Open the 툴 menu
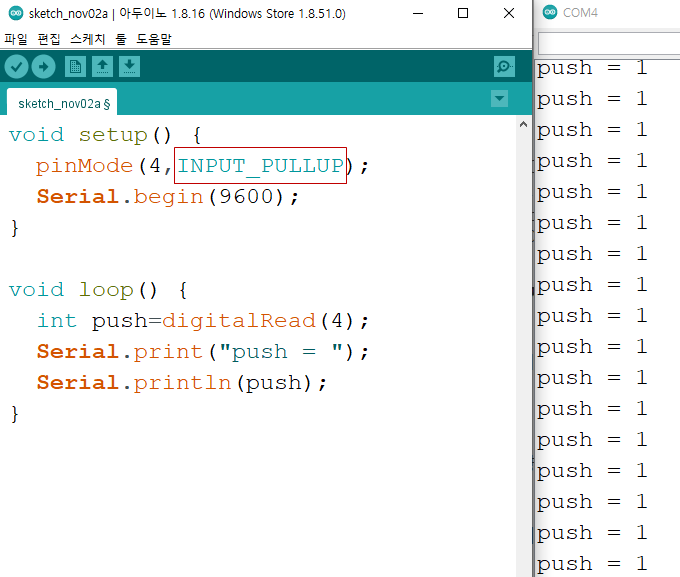The image size is (680, 577). tap(121, 39)
